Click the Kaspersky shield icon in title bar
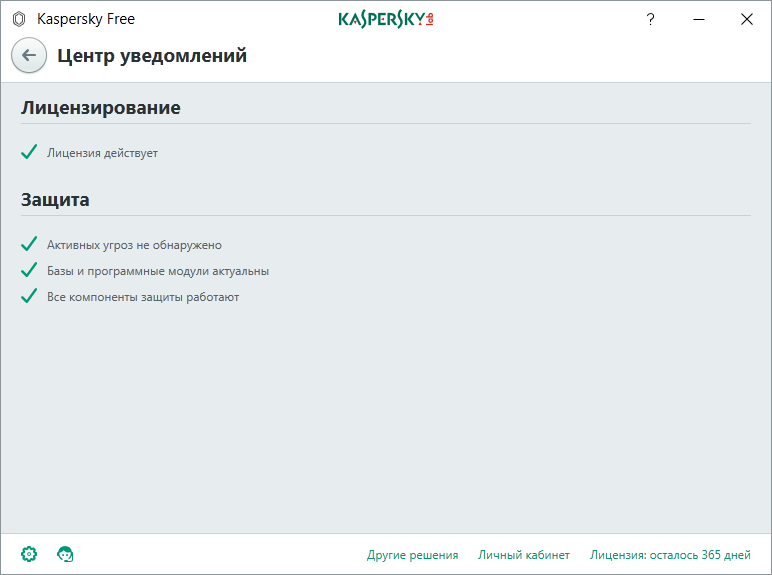The image size is (772, 575). pyautogui.click(x=19, y=19)
